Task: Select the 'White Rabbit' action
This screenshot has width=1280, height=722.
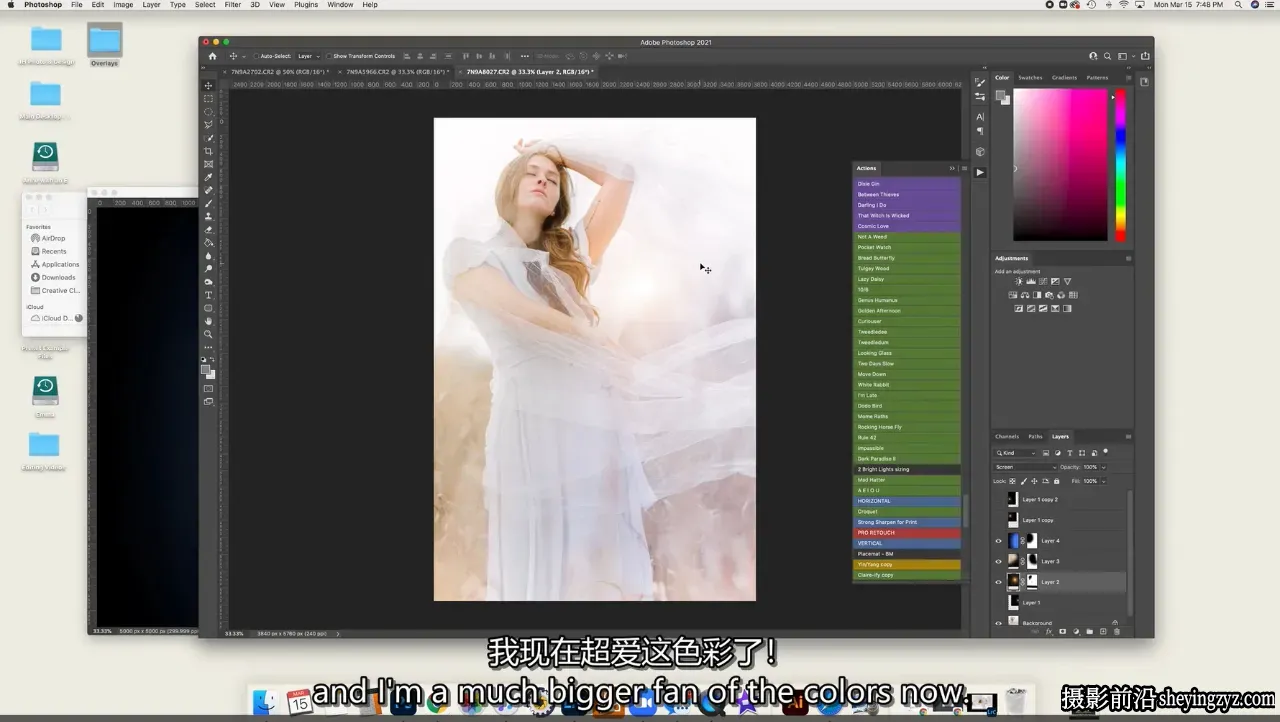Action: tap(907, 385)
